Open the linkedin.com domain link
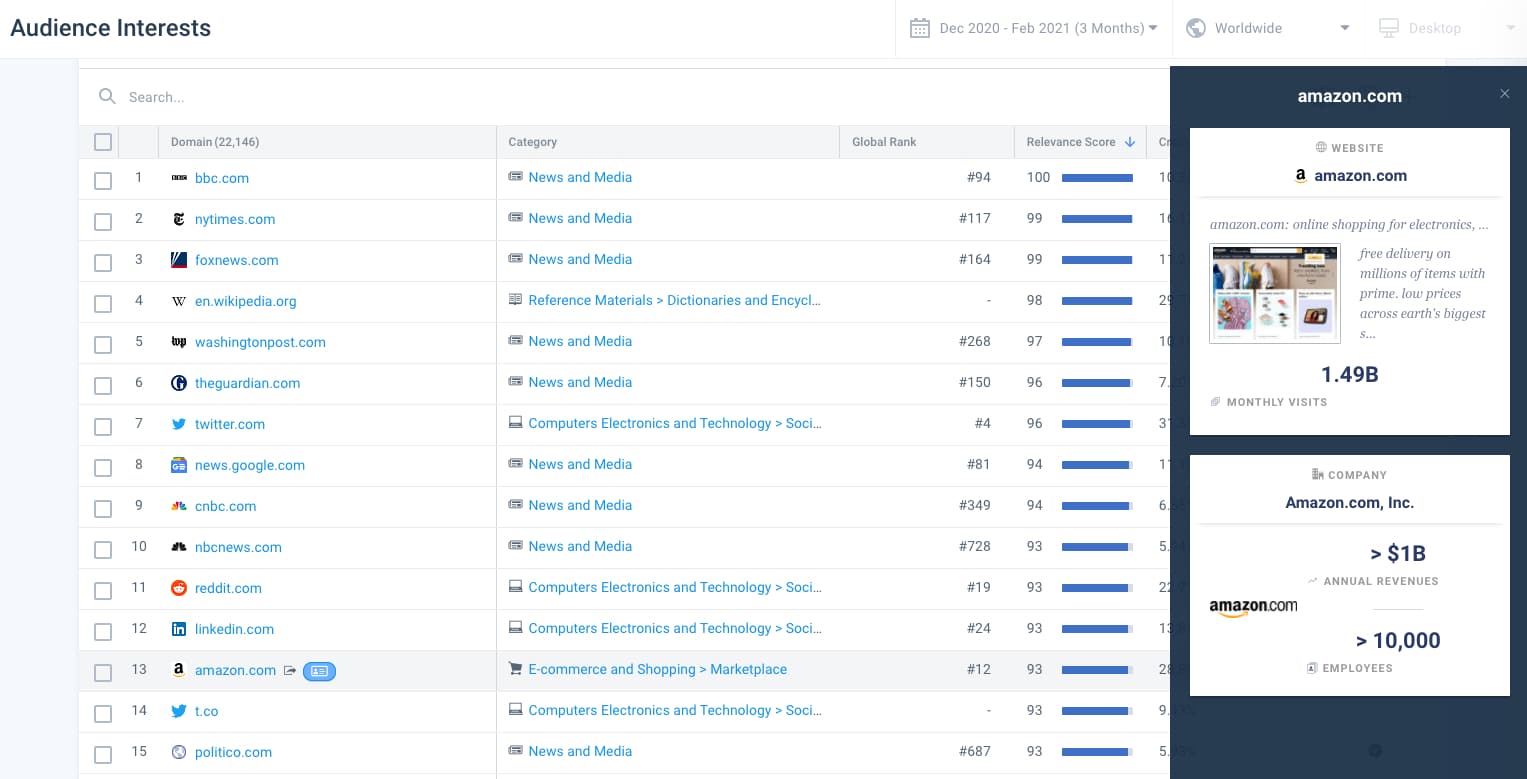 tap(234, 629)
